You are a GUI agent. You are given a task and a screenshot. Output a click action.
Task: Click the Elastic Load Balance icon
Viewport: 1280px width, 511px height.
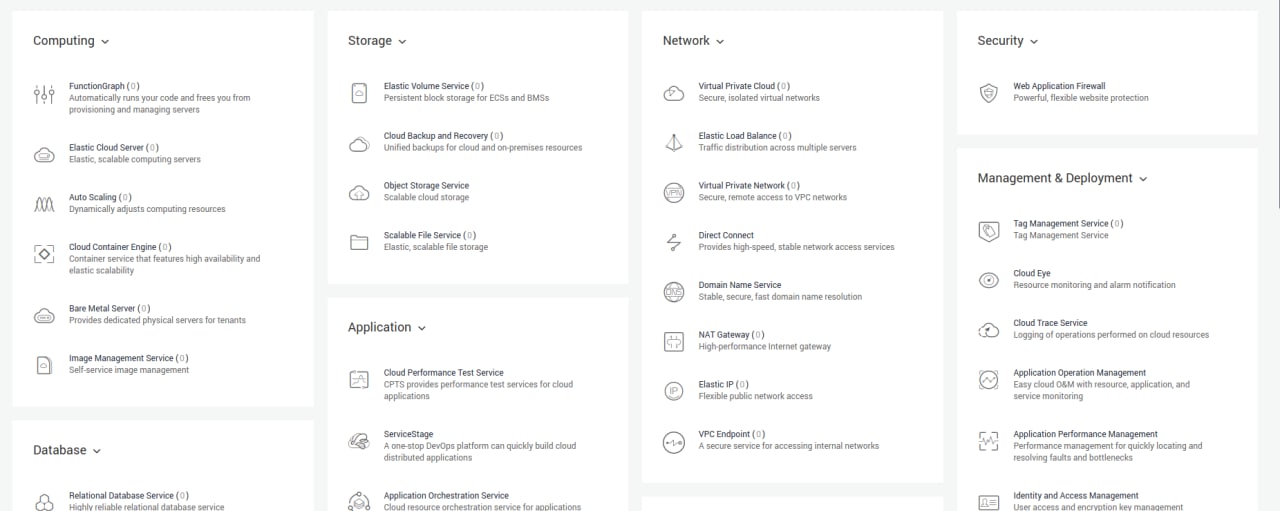(x=674, y=143)
